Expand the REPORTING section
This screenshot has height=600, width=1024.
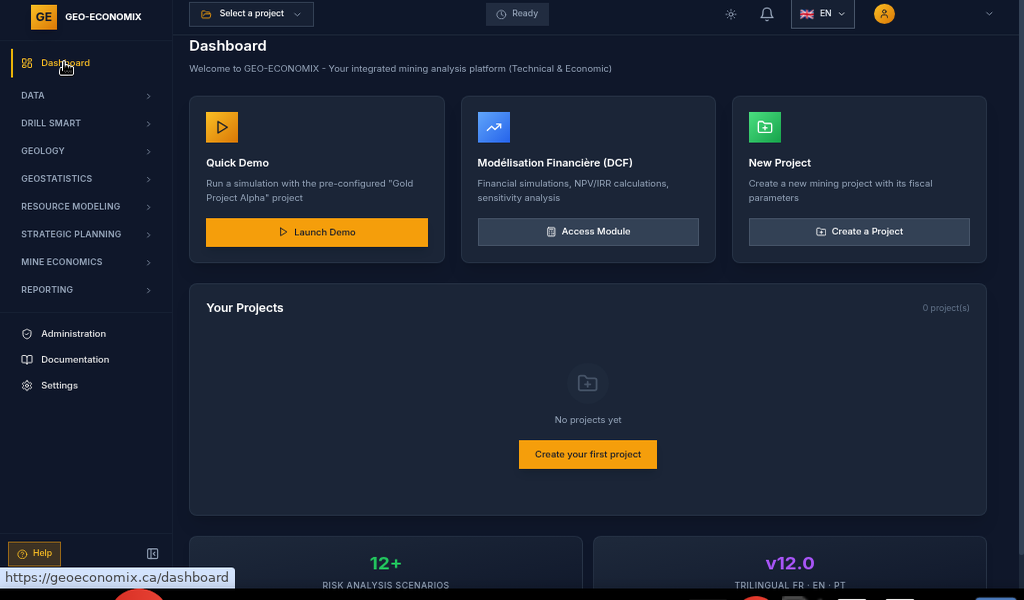pyautogui.click(x=86, y=290)
